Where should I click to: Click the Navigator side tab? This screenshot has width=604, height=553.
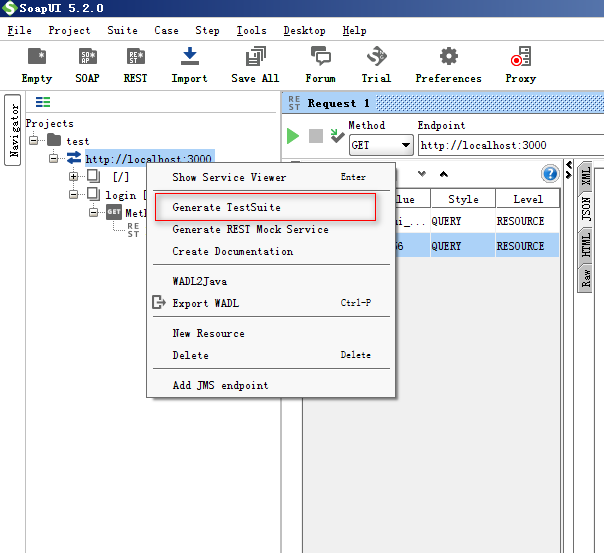pos(13,130)
